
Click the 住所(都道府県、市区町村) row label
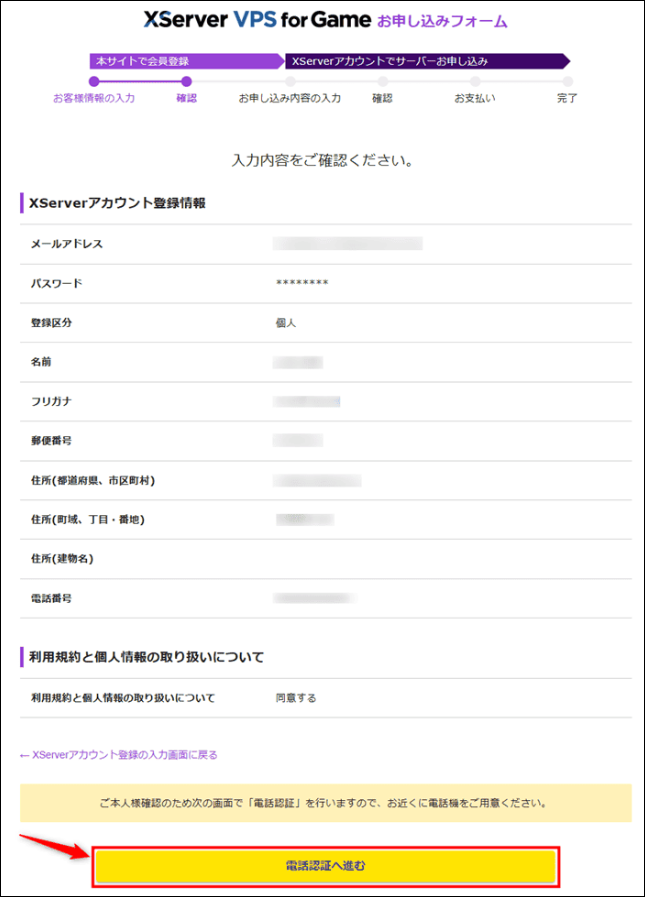[x=93, y=480]
